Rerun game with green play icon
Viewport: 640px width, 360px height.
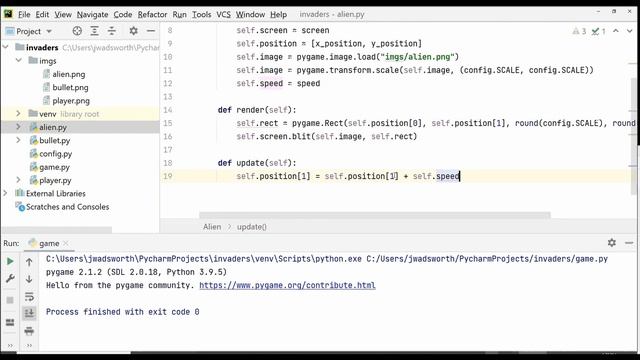point(10,261)
